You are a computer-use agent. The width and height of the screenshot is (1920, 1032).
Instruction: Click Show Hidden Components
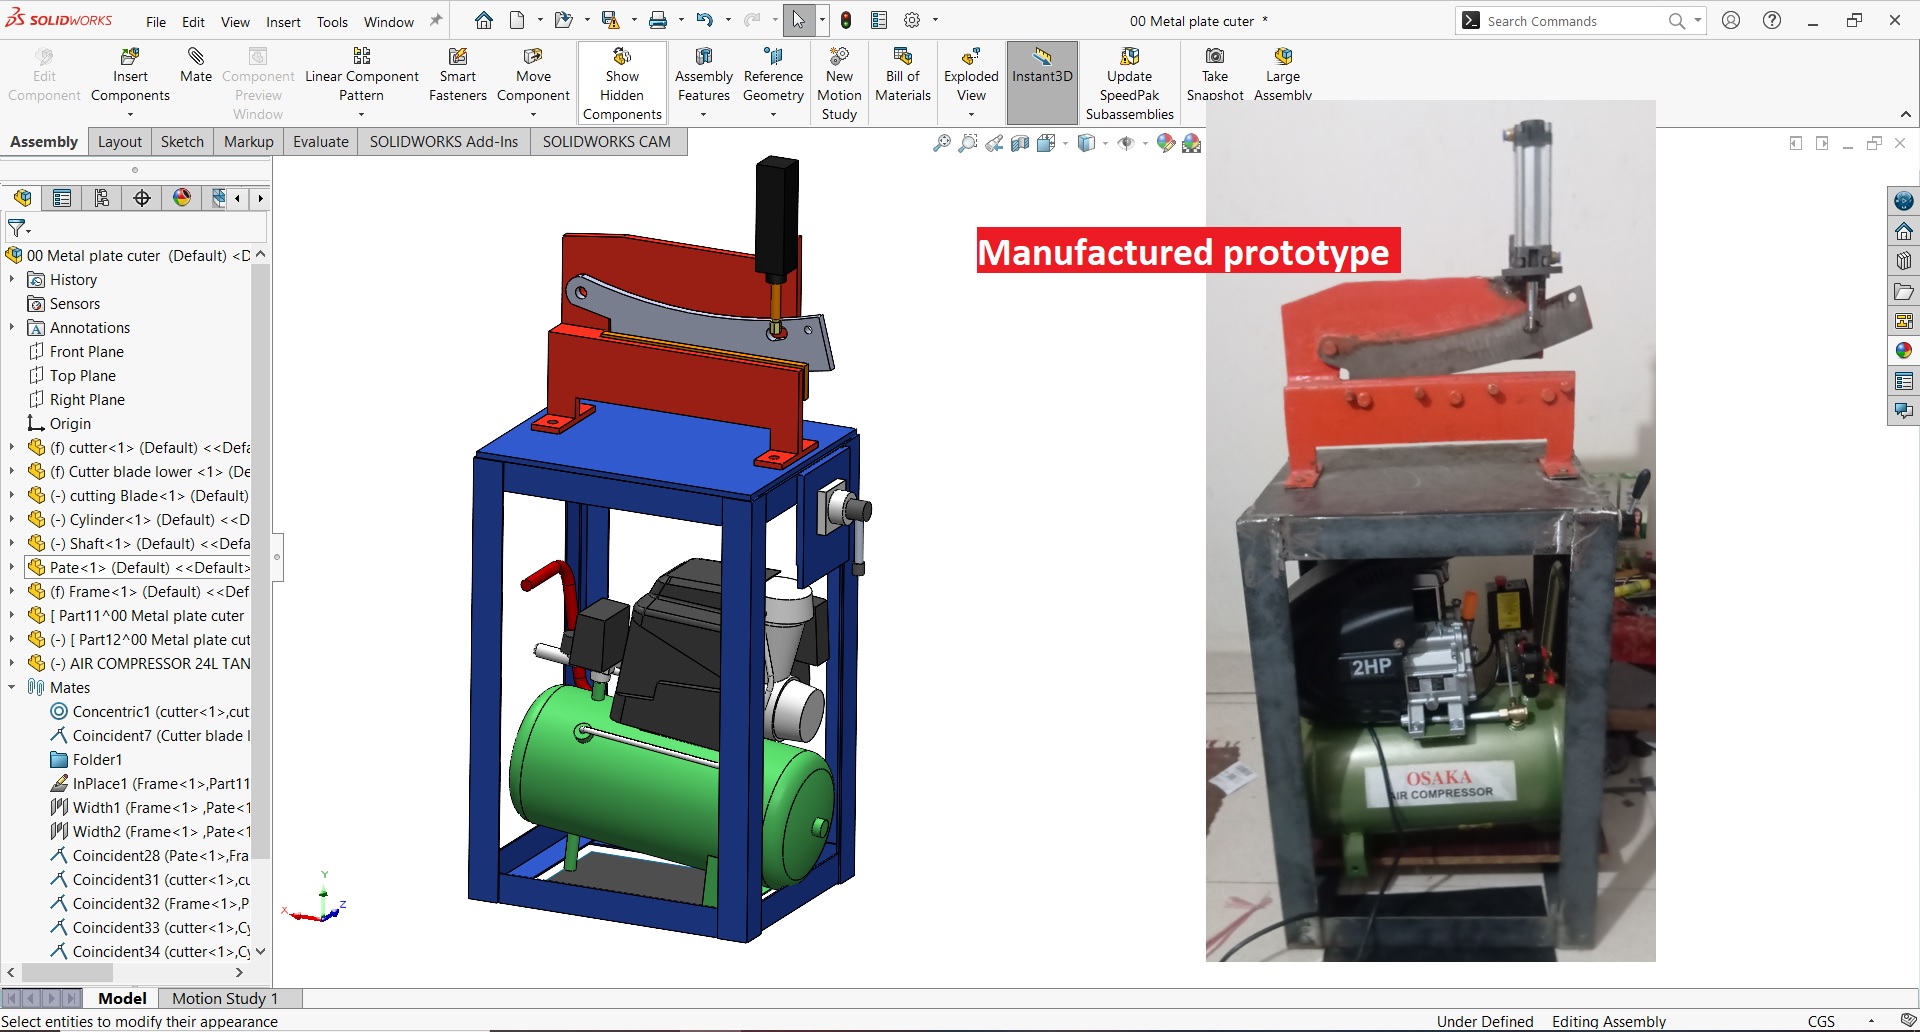(x=622, y=85)
